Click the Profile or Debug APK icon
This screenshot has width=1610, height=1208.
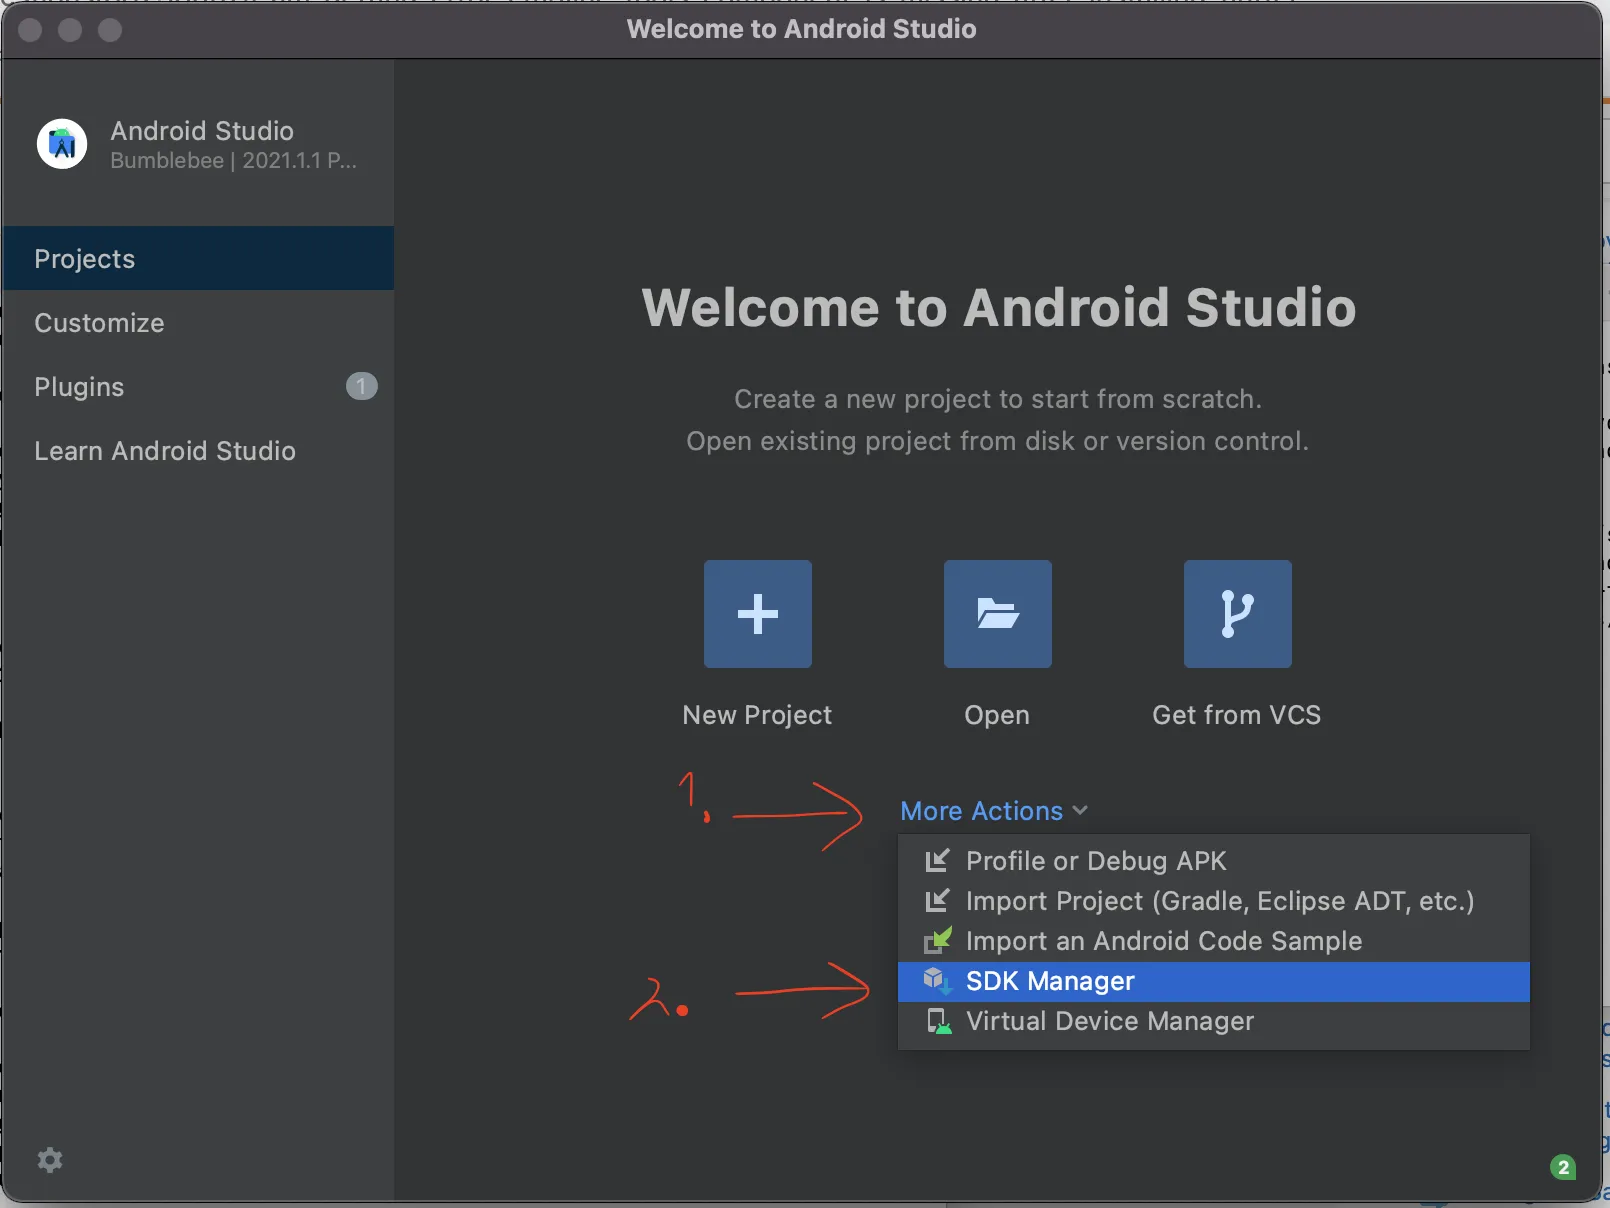[x=938, y=861]
